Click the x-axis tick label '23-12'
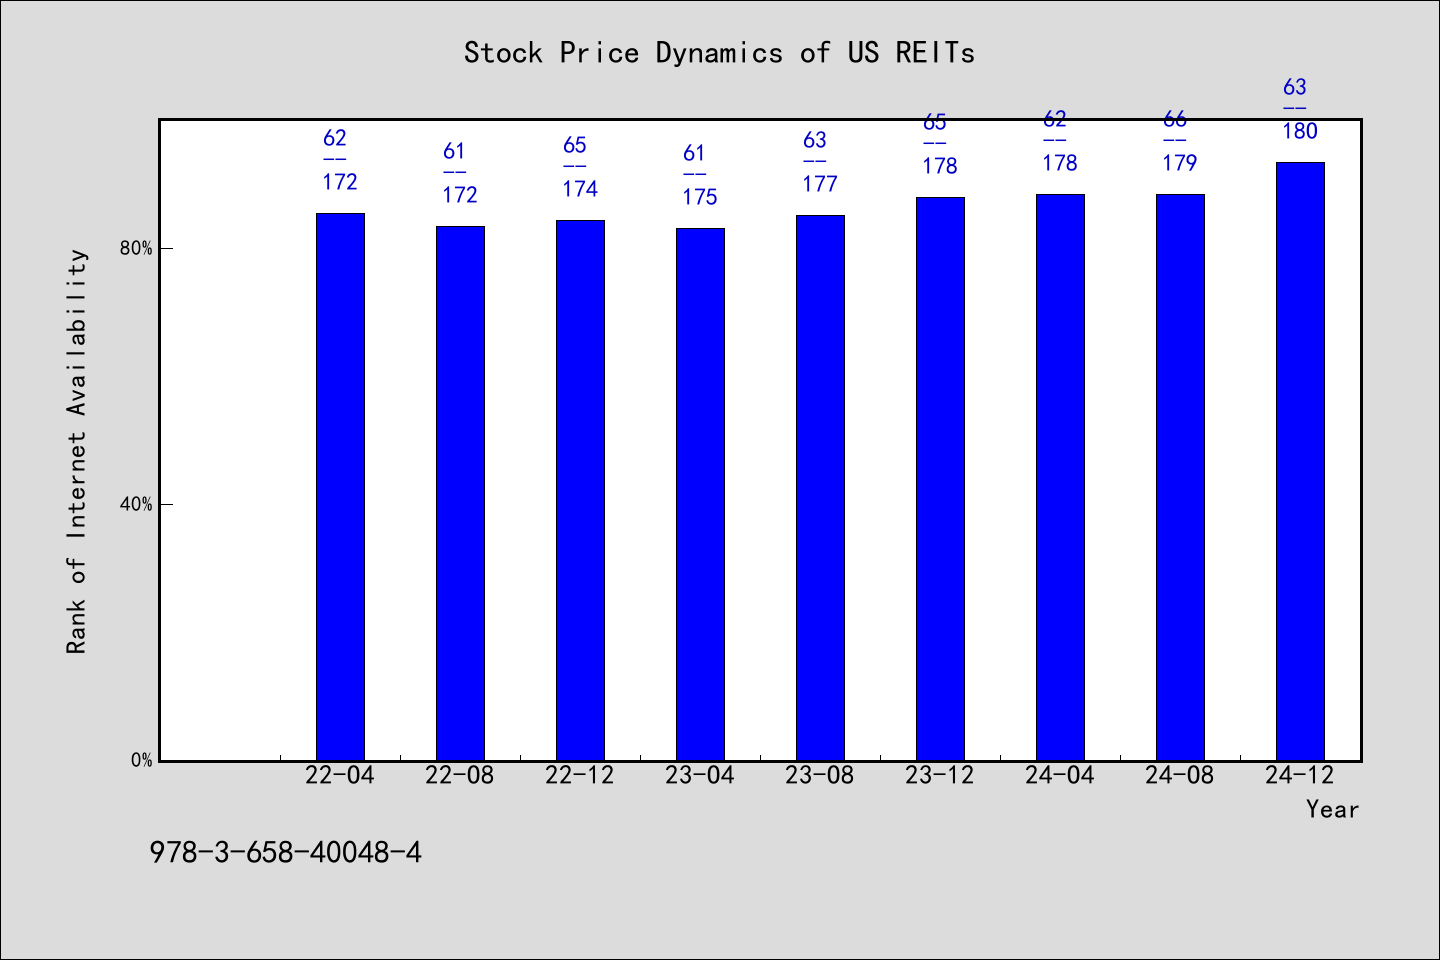The height and width of the screenshot is (960, 1440). click(x=940, y=775)
